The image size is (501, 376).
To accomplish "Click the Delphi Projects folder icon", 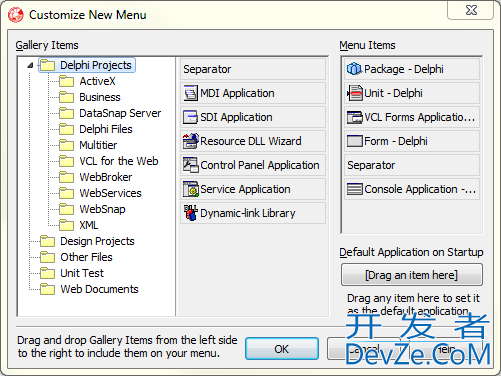I will [47, 65].
